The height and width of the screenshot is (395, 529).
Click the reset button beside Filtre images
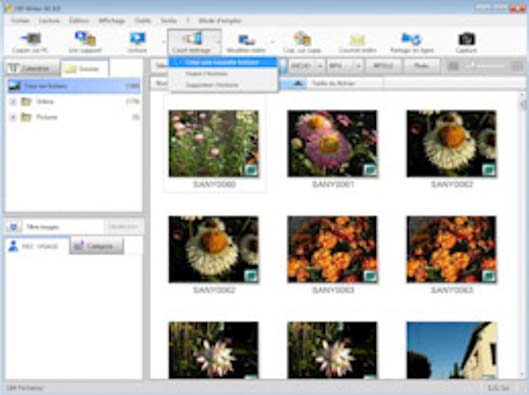tap(124, 227)
